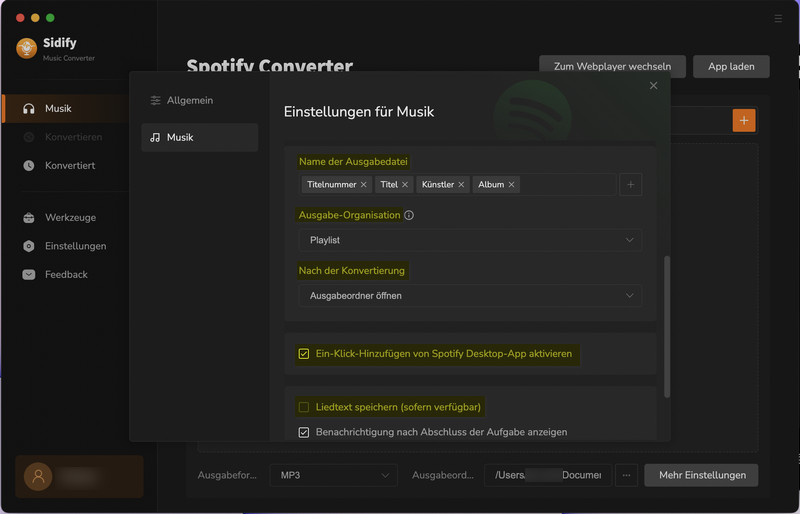Open the Ausgabe-Organisation Playlist dropdown
This screenshot has width=800, height=514.
tap(470, 240)
